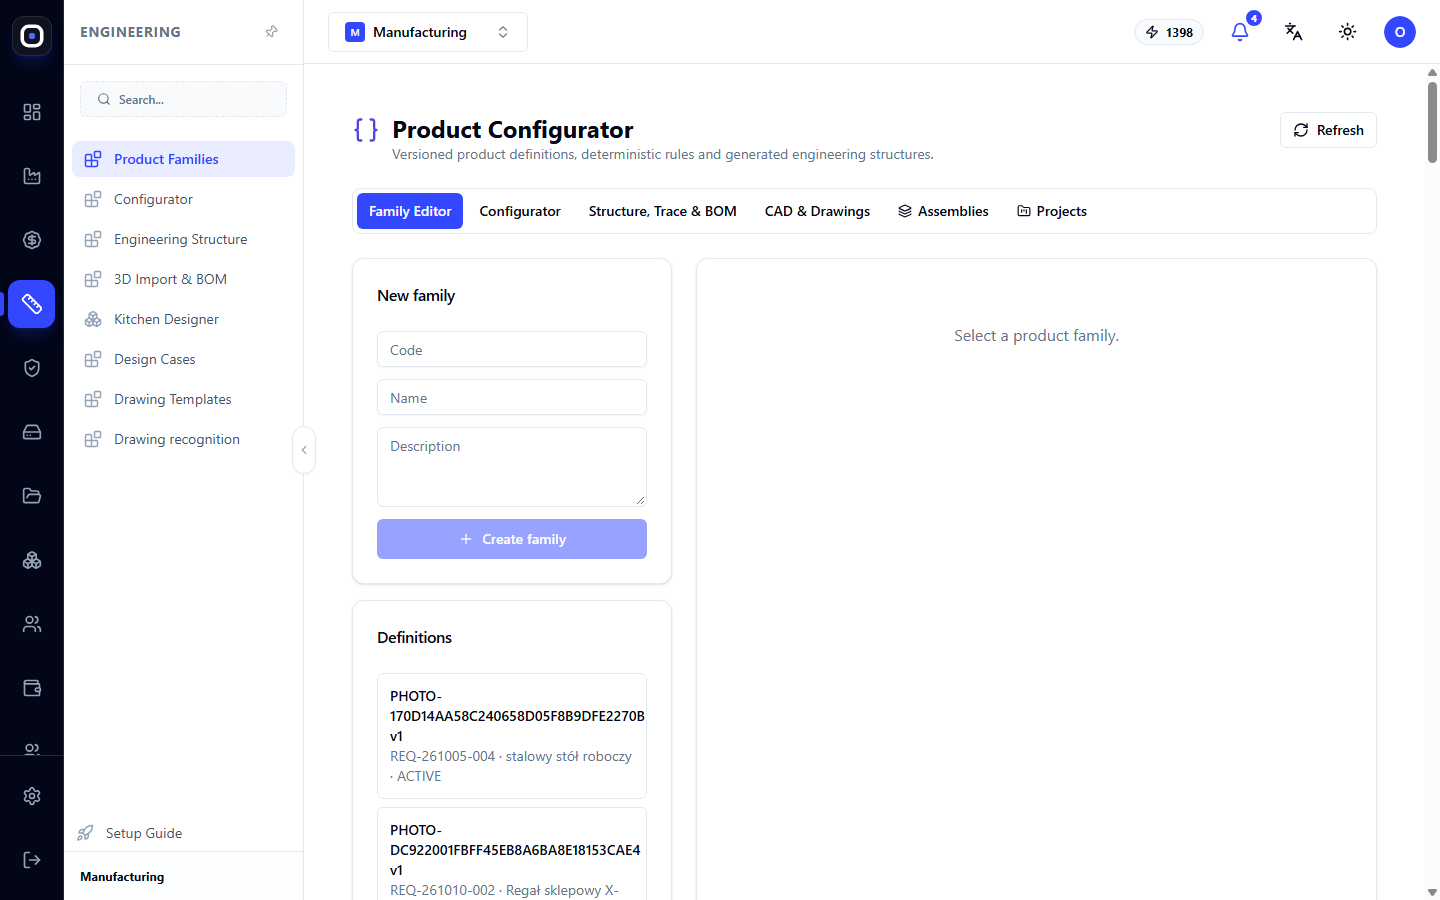Open the dashboard grid icon in left rail
Image resolution: width=1440 pixels, height=900 pixels.
coord(32,112)
